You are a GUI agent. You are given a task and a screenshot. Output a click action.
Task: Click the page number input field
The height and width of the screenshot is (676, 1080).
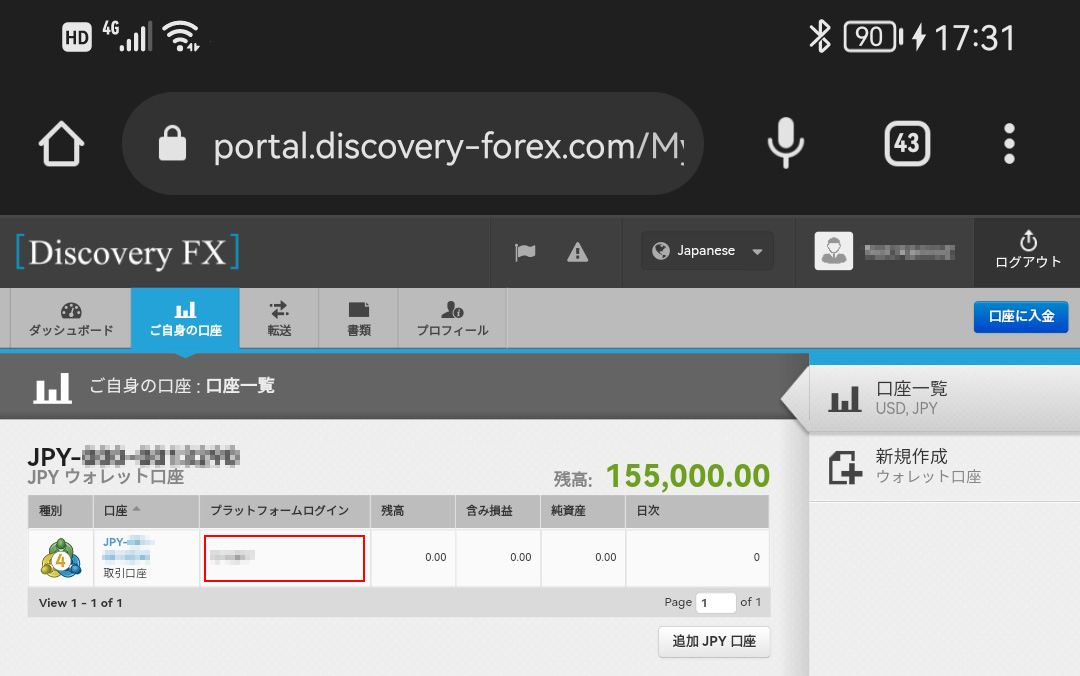pos(716,603)
